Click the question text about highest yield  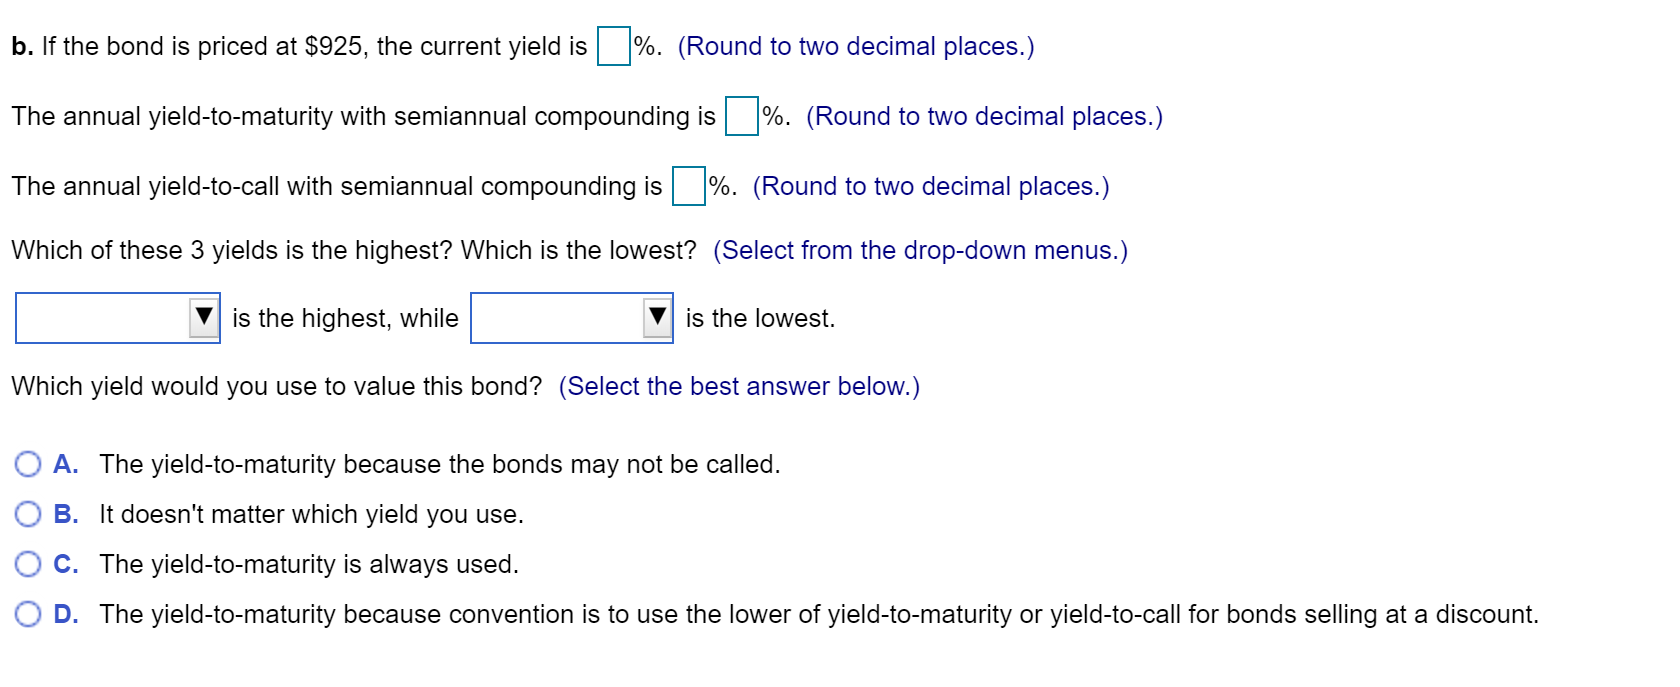click(x=350, y=250)
